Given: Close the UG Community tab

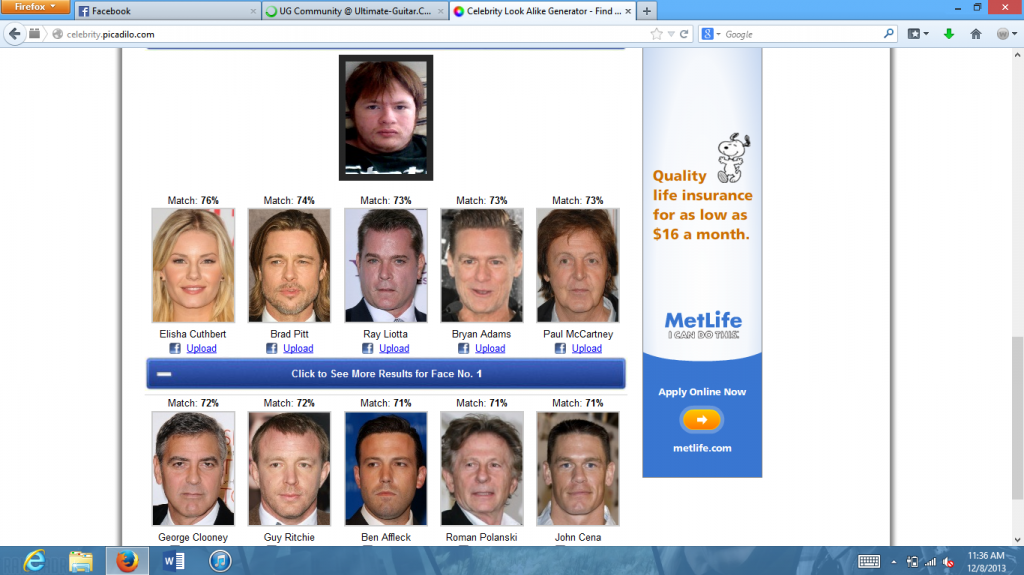Looking at the screenshot, I should click(x=441, y=11).
